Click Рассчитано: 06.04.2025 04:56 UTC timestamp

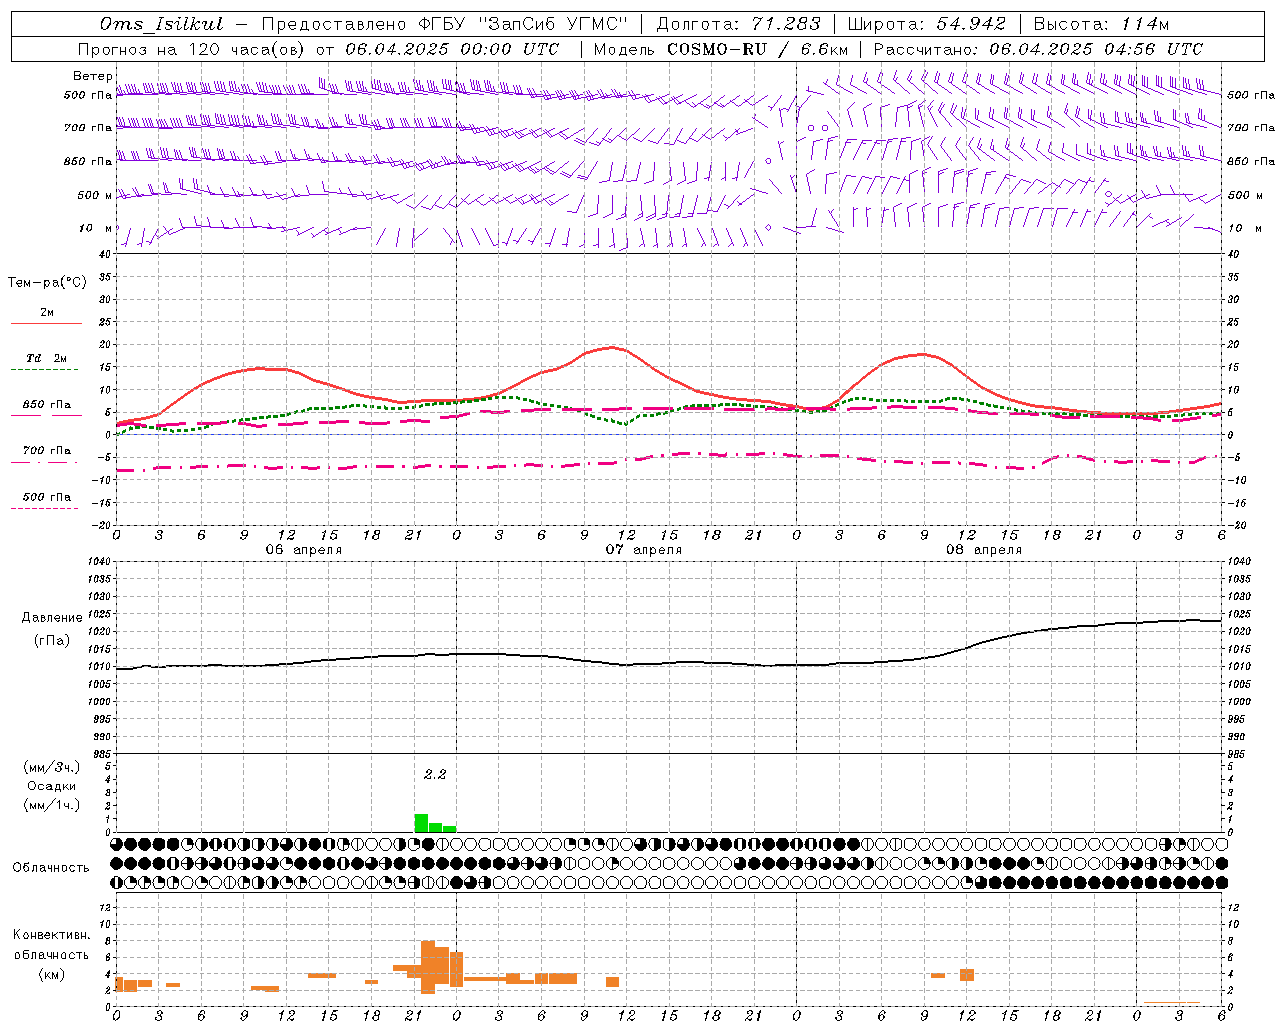click(x=1038, y=49)
